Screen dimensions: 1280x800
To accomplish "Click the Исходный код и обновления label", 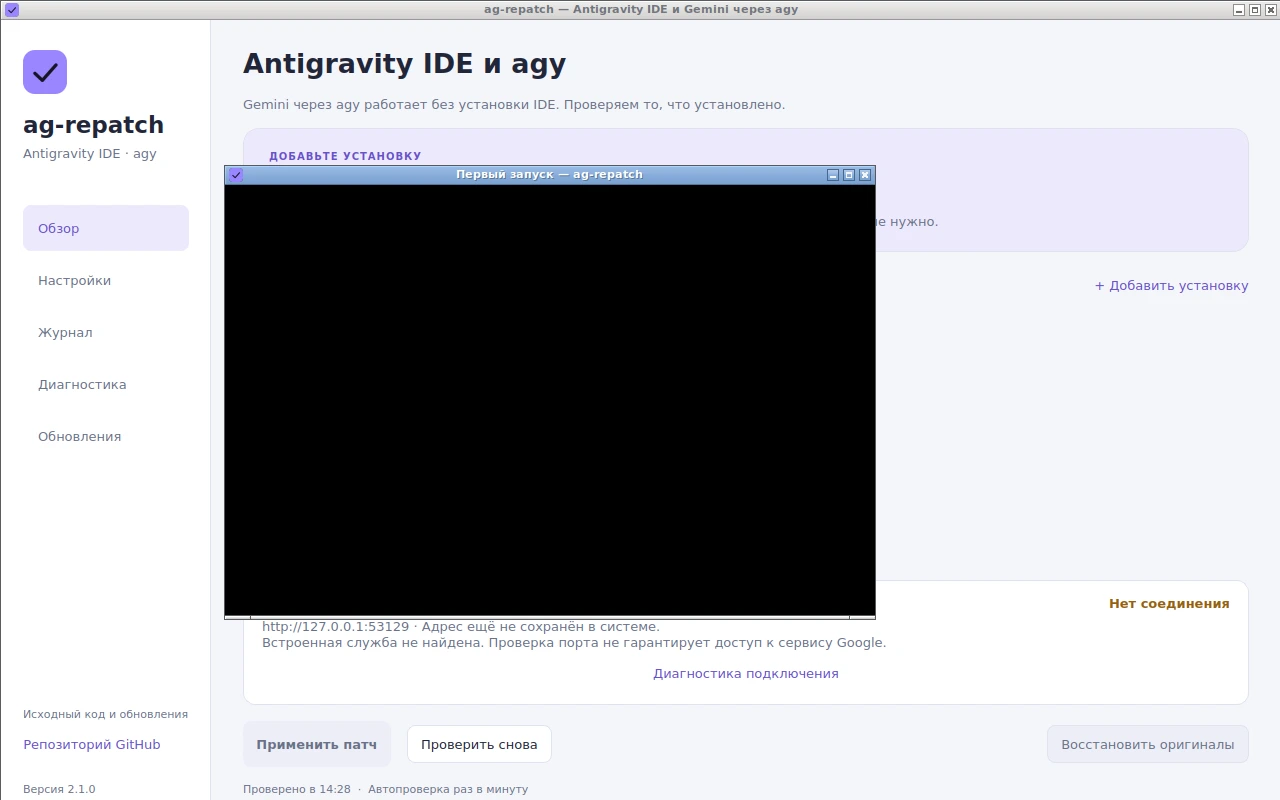I will (x=105, y=714).
